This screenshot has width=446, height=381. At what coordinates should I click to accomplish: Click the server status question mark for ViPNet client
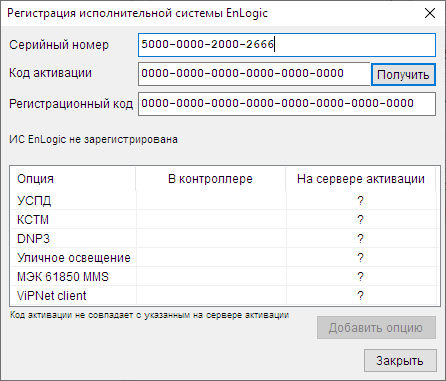click(360, 296)
